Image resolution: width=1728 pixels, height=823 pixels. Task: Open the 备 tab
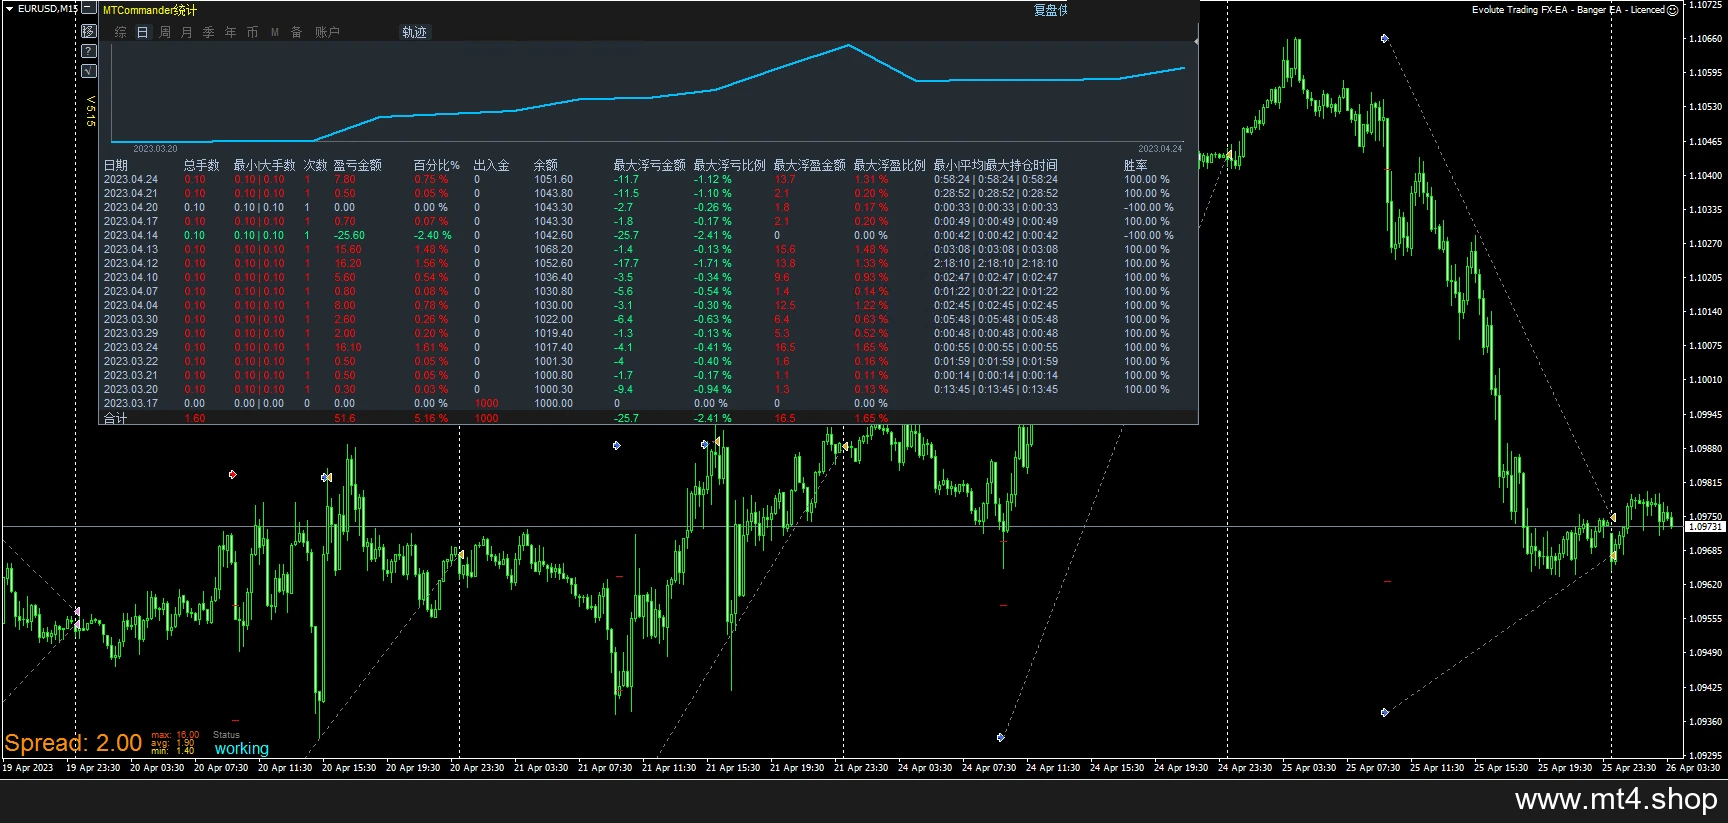point(297,32)
